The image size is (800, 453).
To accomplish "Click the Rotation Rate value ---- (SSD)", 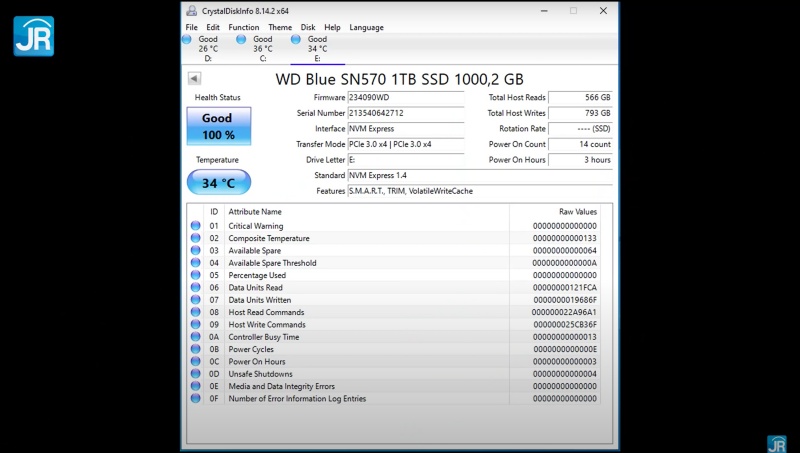I will [x=580, y=129].
